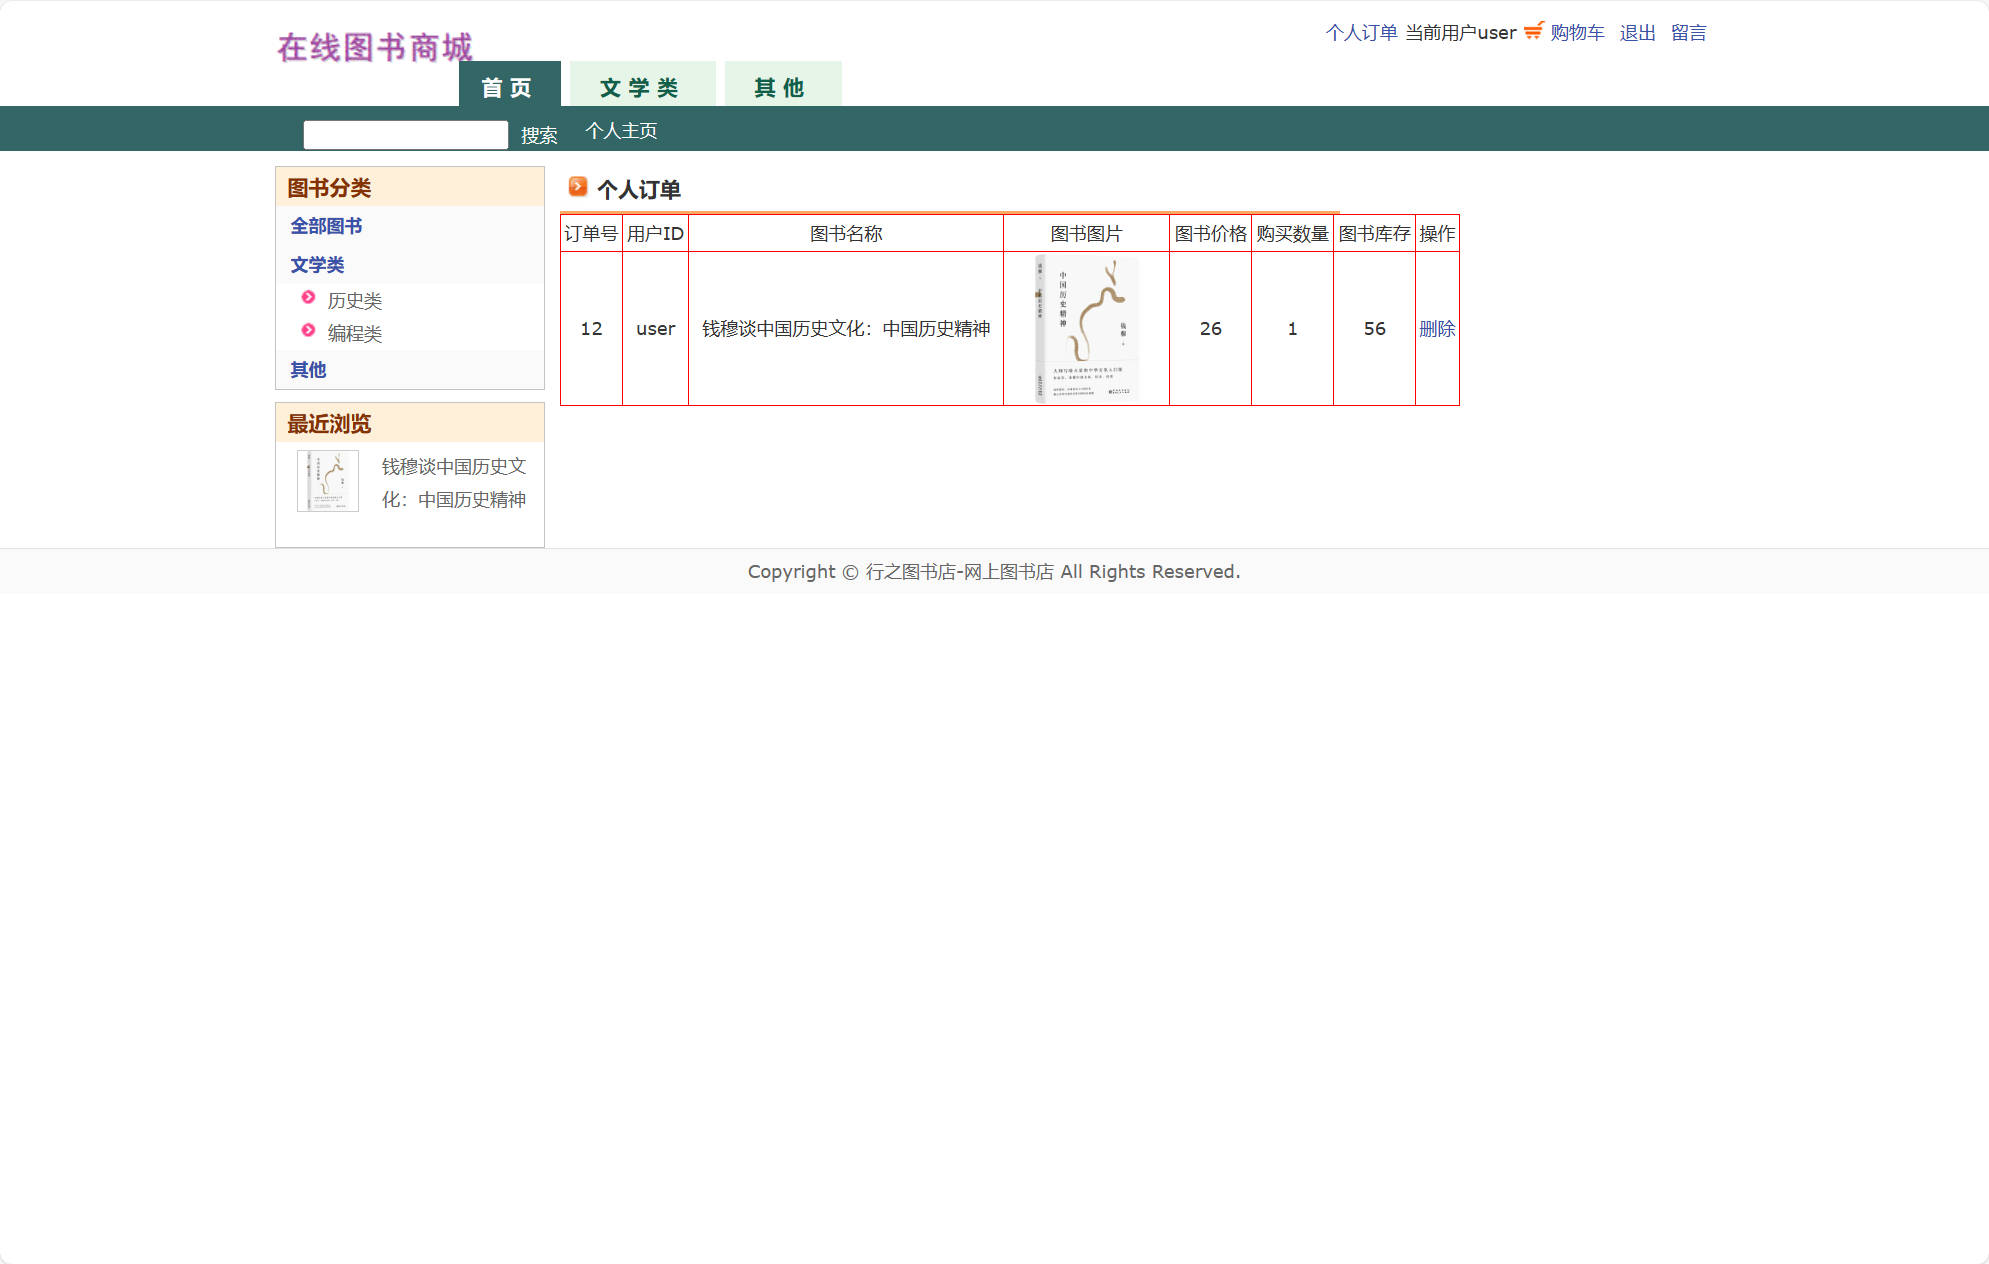The width and height of the screenshot is (1989, 1264).
Task: Open the 留言 message page
Action: 1689,31
